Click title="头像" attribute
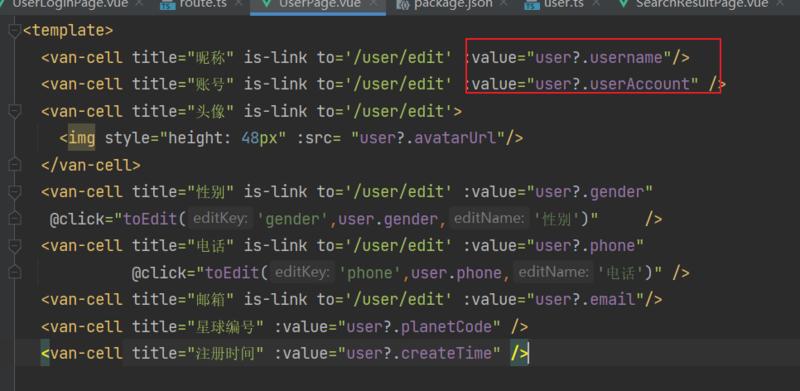 tap(183, 111)
